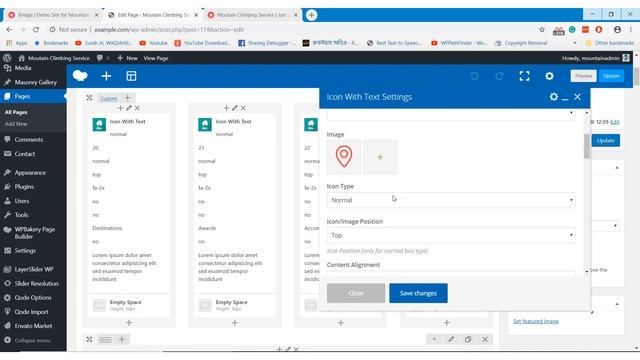Viewport: 640px width, 360px height.
Task: Click the WPBakery cloud logo icon
Action: point(80,76)
